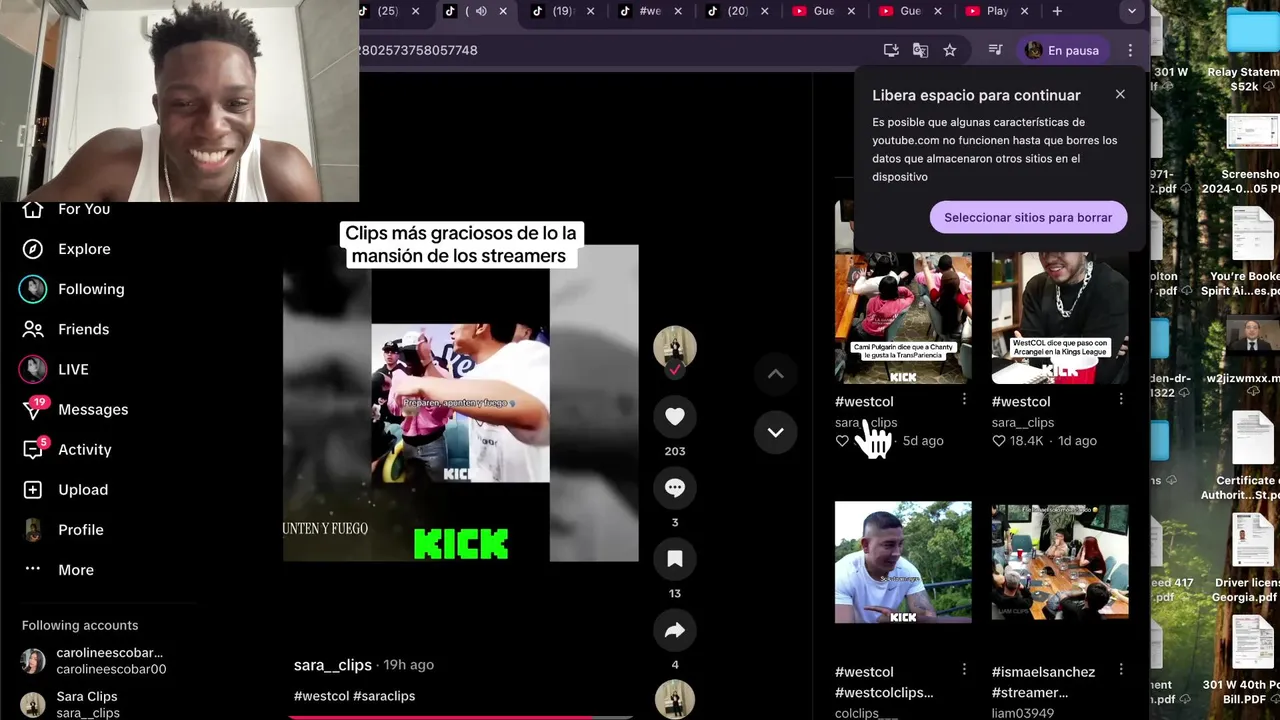Image resolution: width=1280 pixels, height=720 pixels.
Task: Open options menu for #westcolclips video
Action: (x=964, y=669)
